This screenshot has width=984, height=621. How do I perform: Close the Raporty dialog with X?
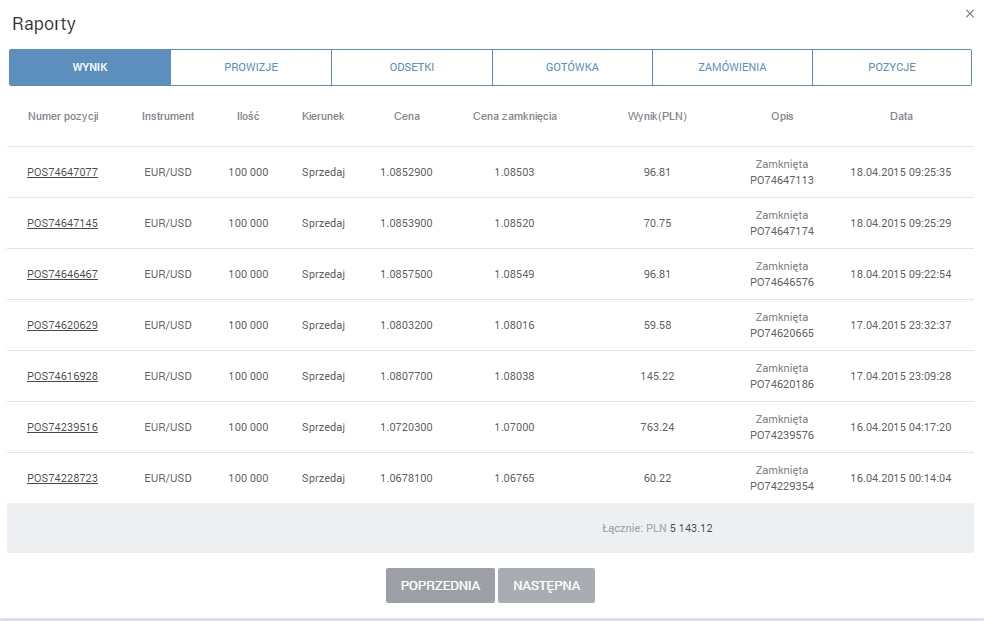(x=969, y=14)
